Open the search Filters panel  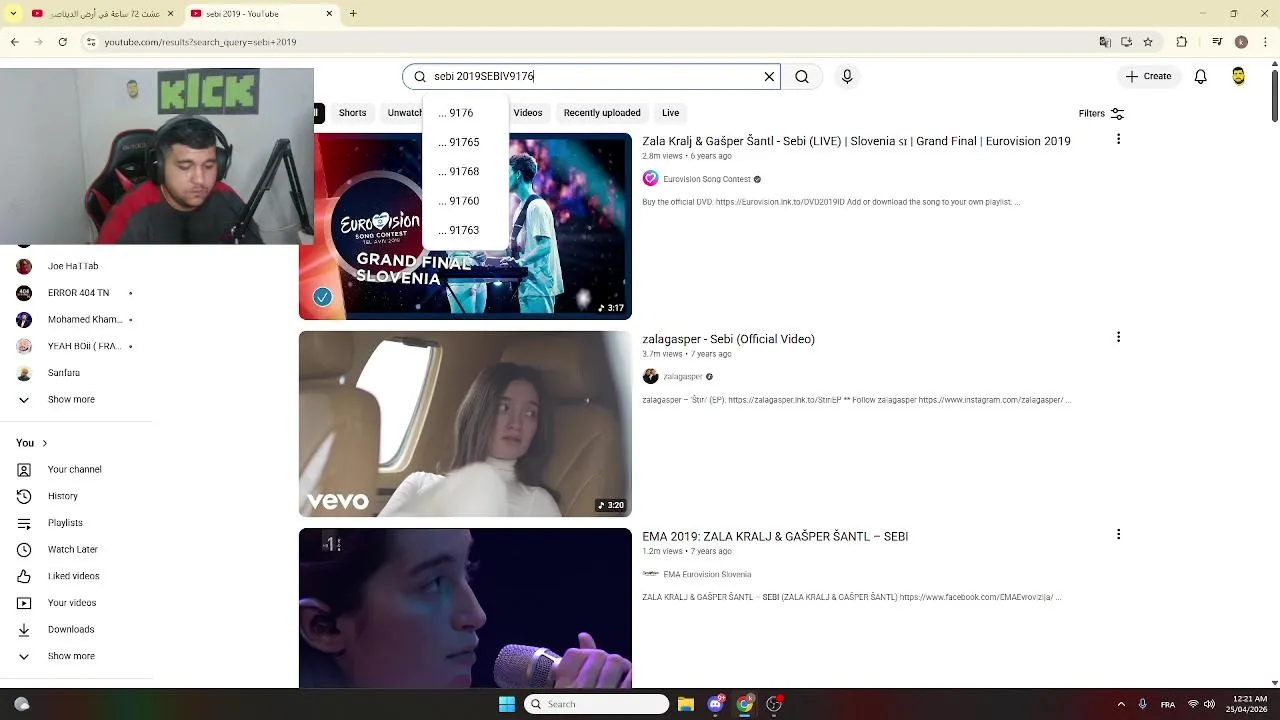[1101, 113]
